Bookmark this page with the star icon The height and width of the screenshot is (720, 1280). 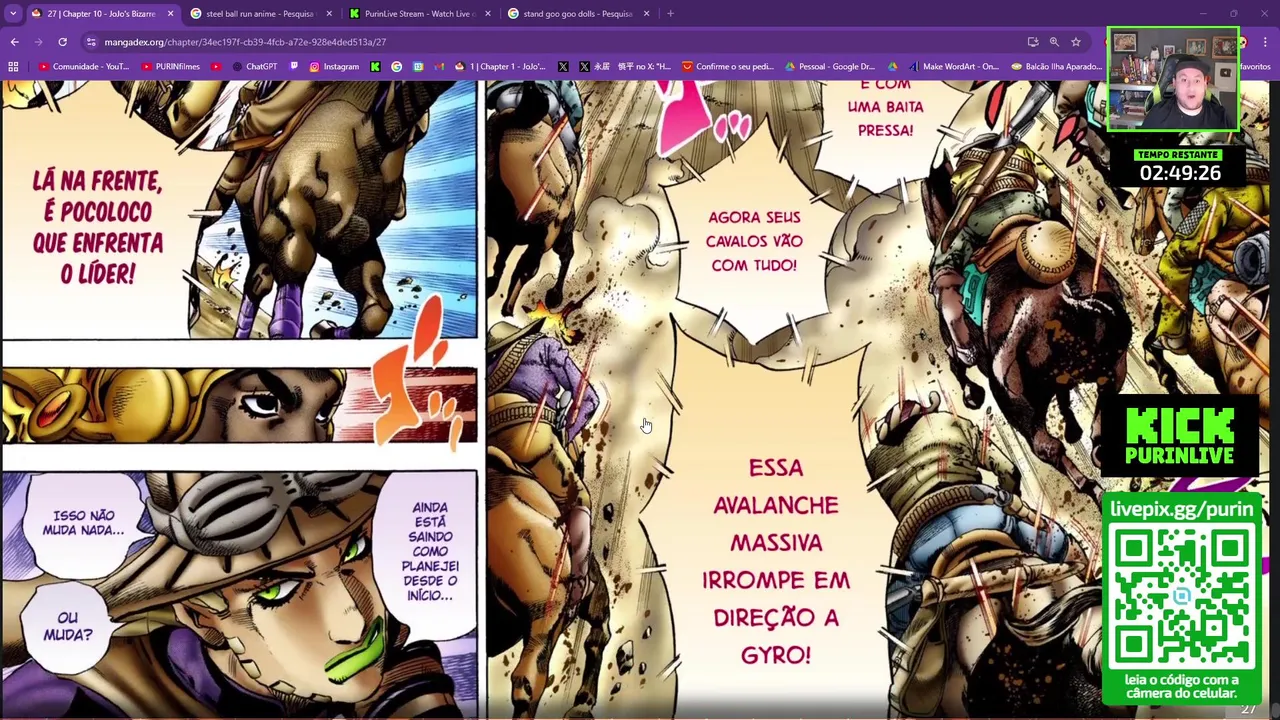[x=1076, y=42]
